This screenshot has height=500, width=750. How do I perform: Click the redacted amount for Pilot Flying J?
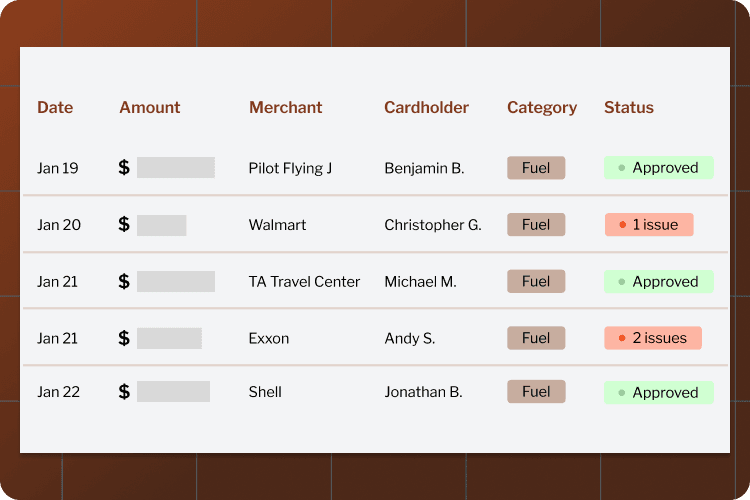pos(176,168)
